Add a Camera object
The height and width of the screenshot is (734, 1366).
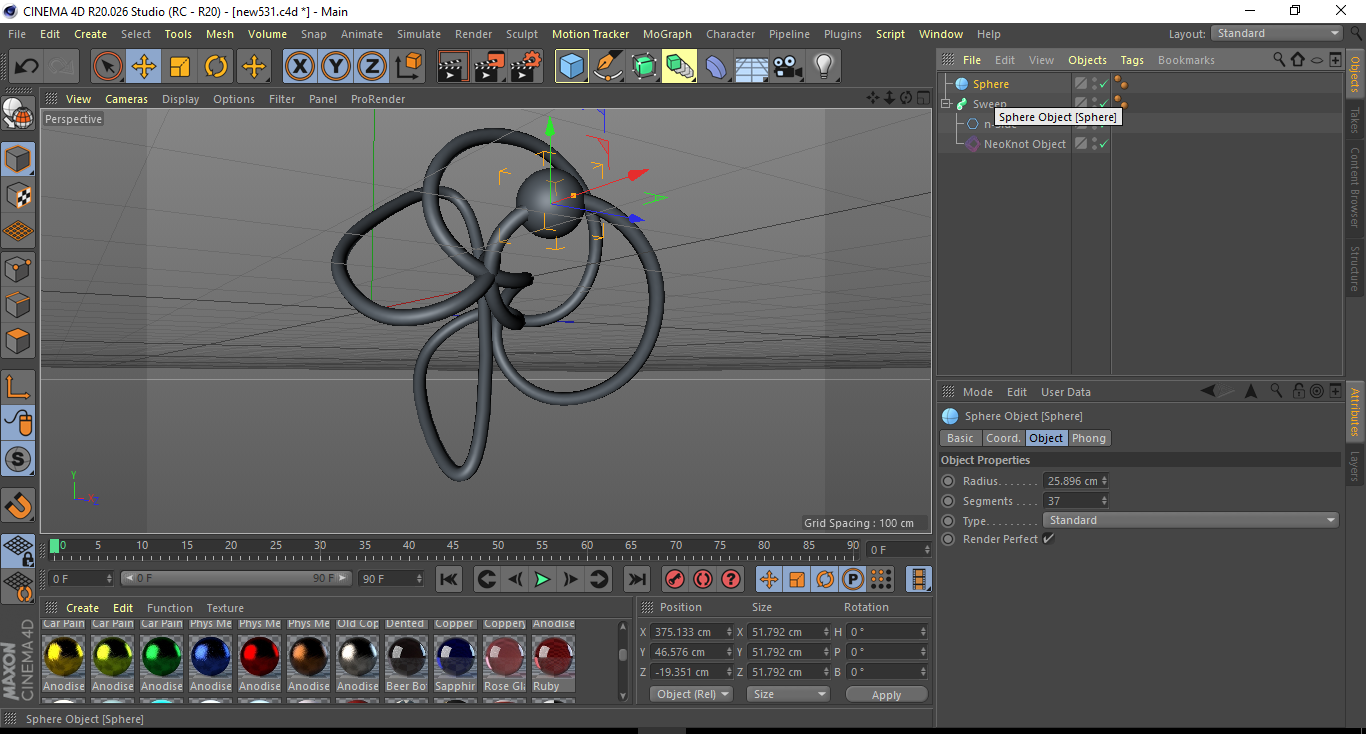(x=788, y=67)
